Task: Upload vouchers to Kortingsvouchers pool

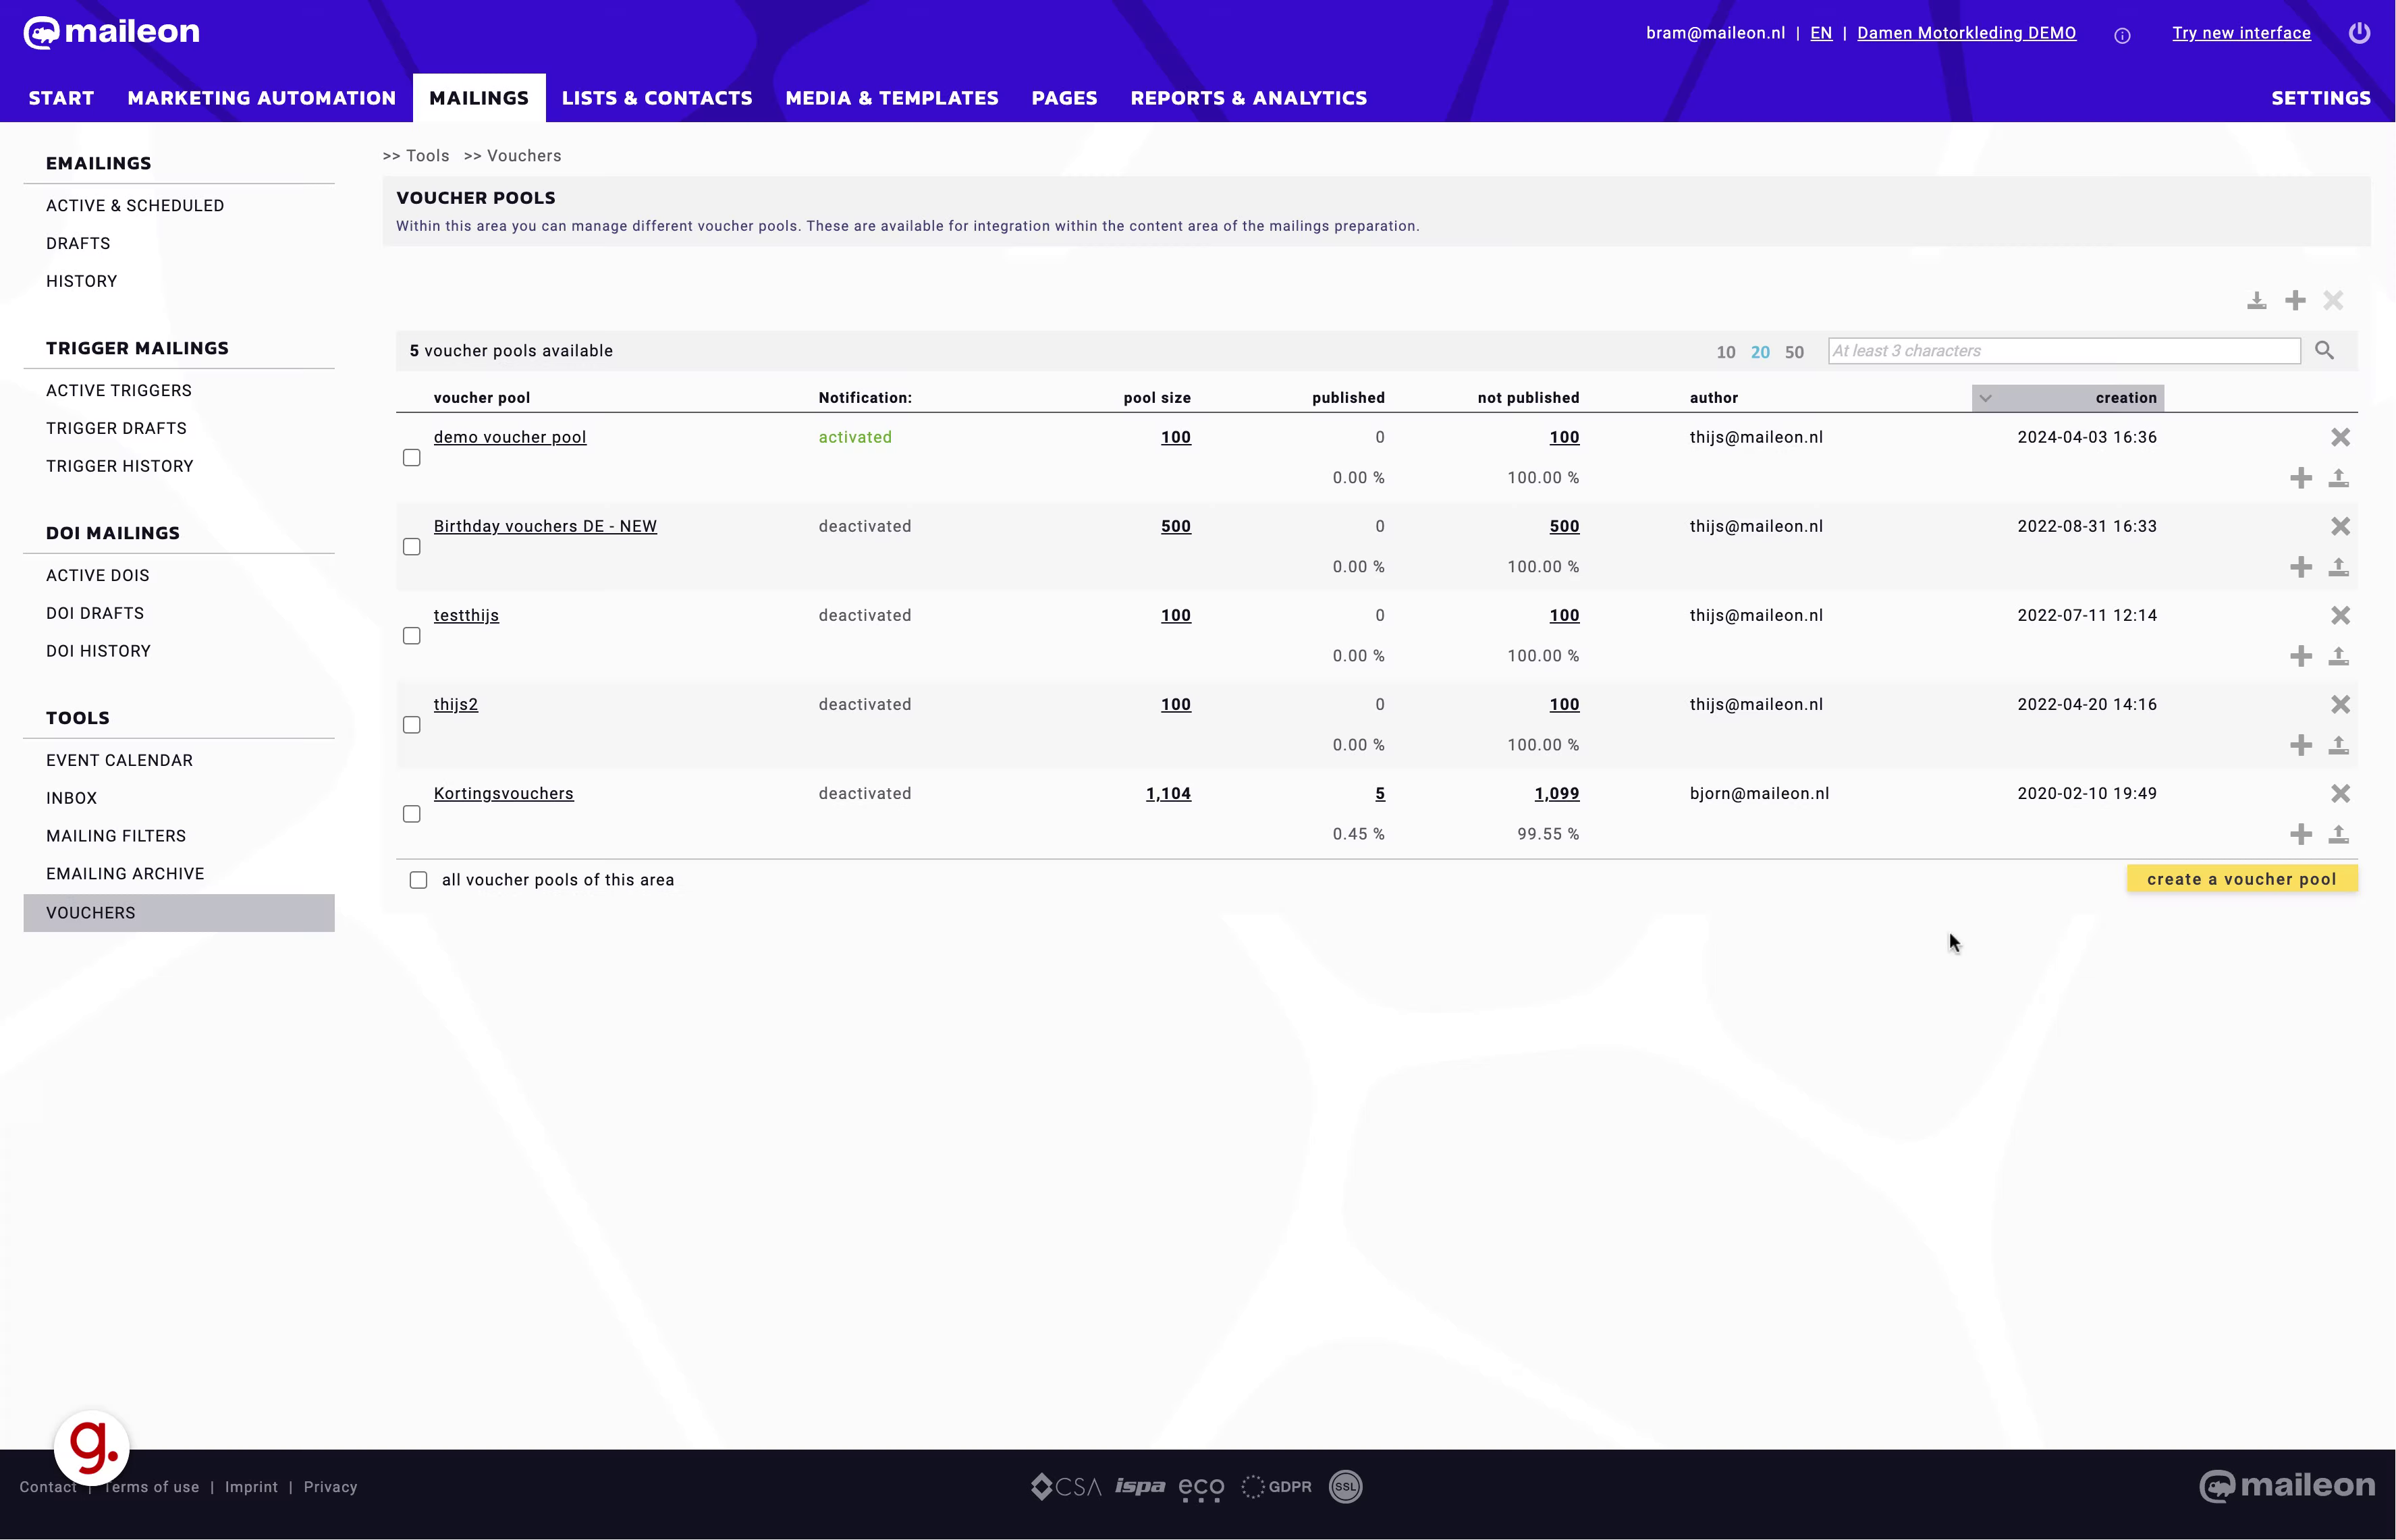Action: point(2338,834)
